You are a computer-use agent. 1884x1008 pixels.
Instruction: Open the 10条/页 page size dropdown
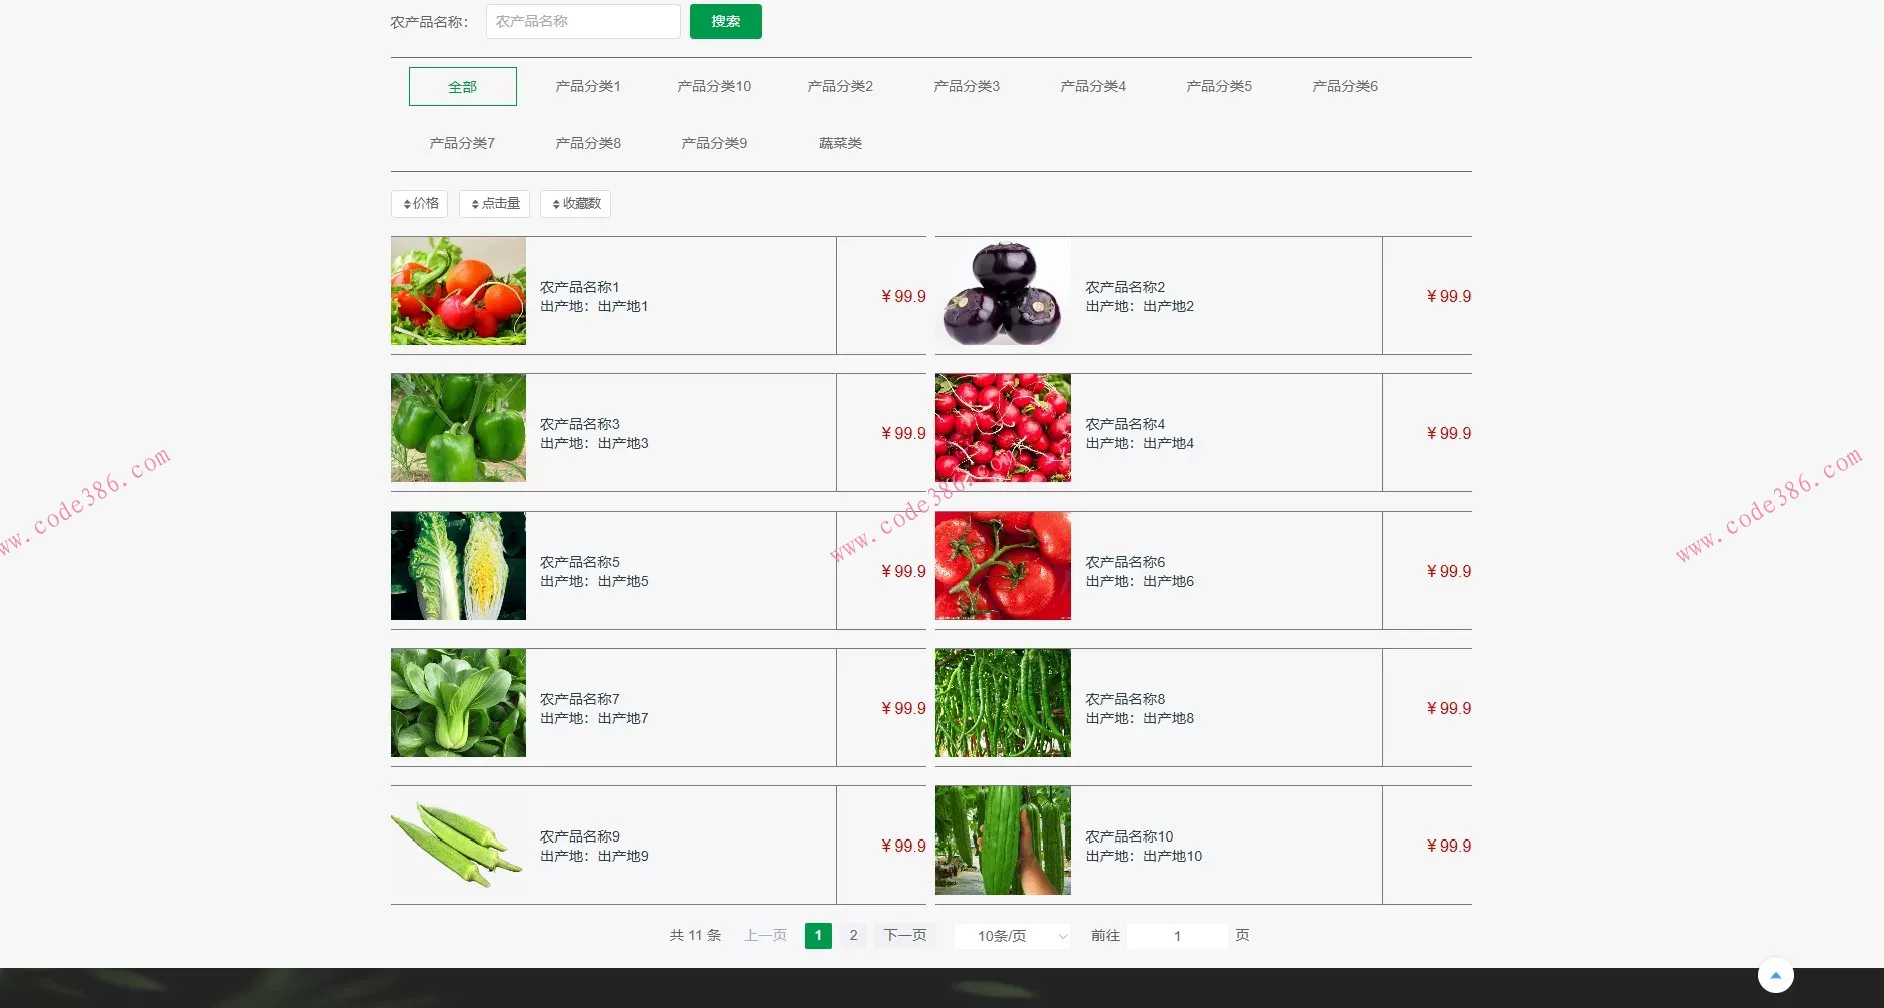(1012, 936)
